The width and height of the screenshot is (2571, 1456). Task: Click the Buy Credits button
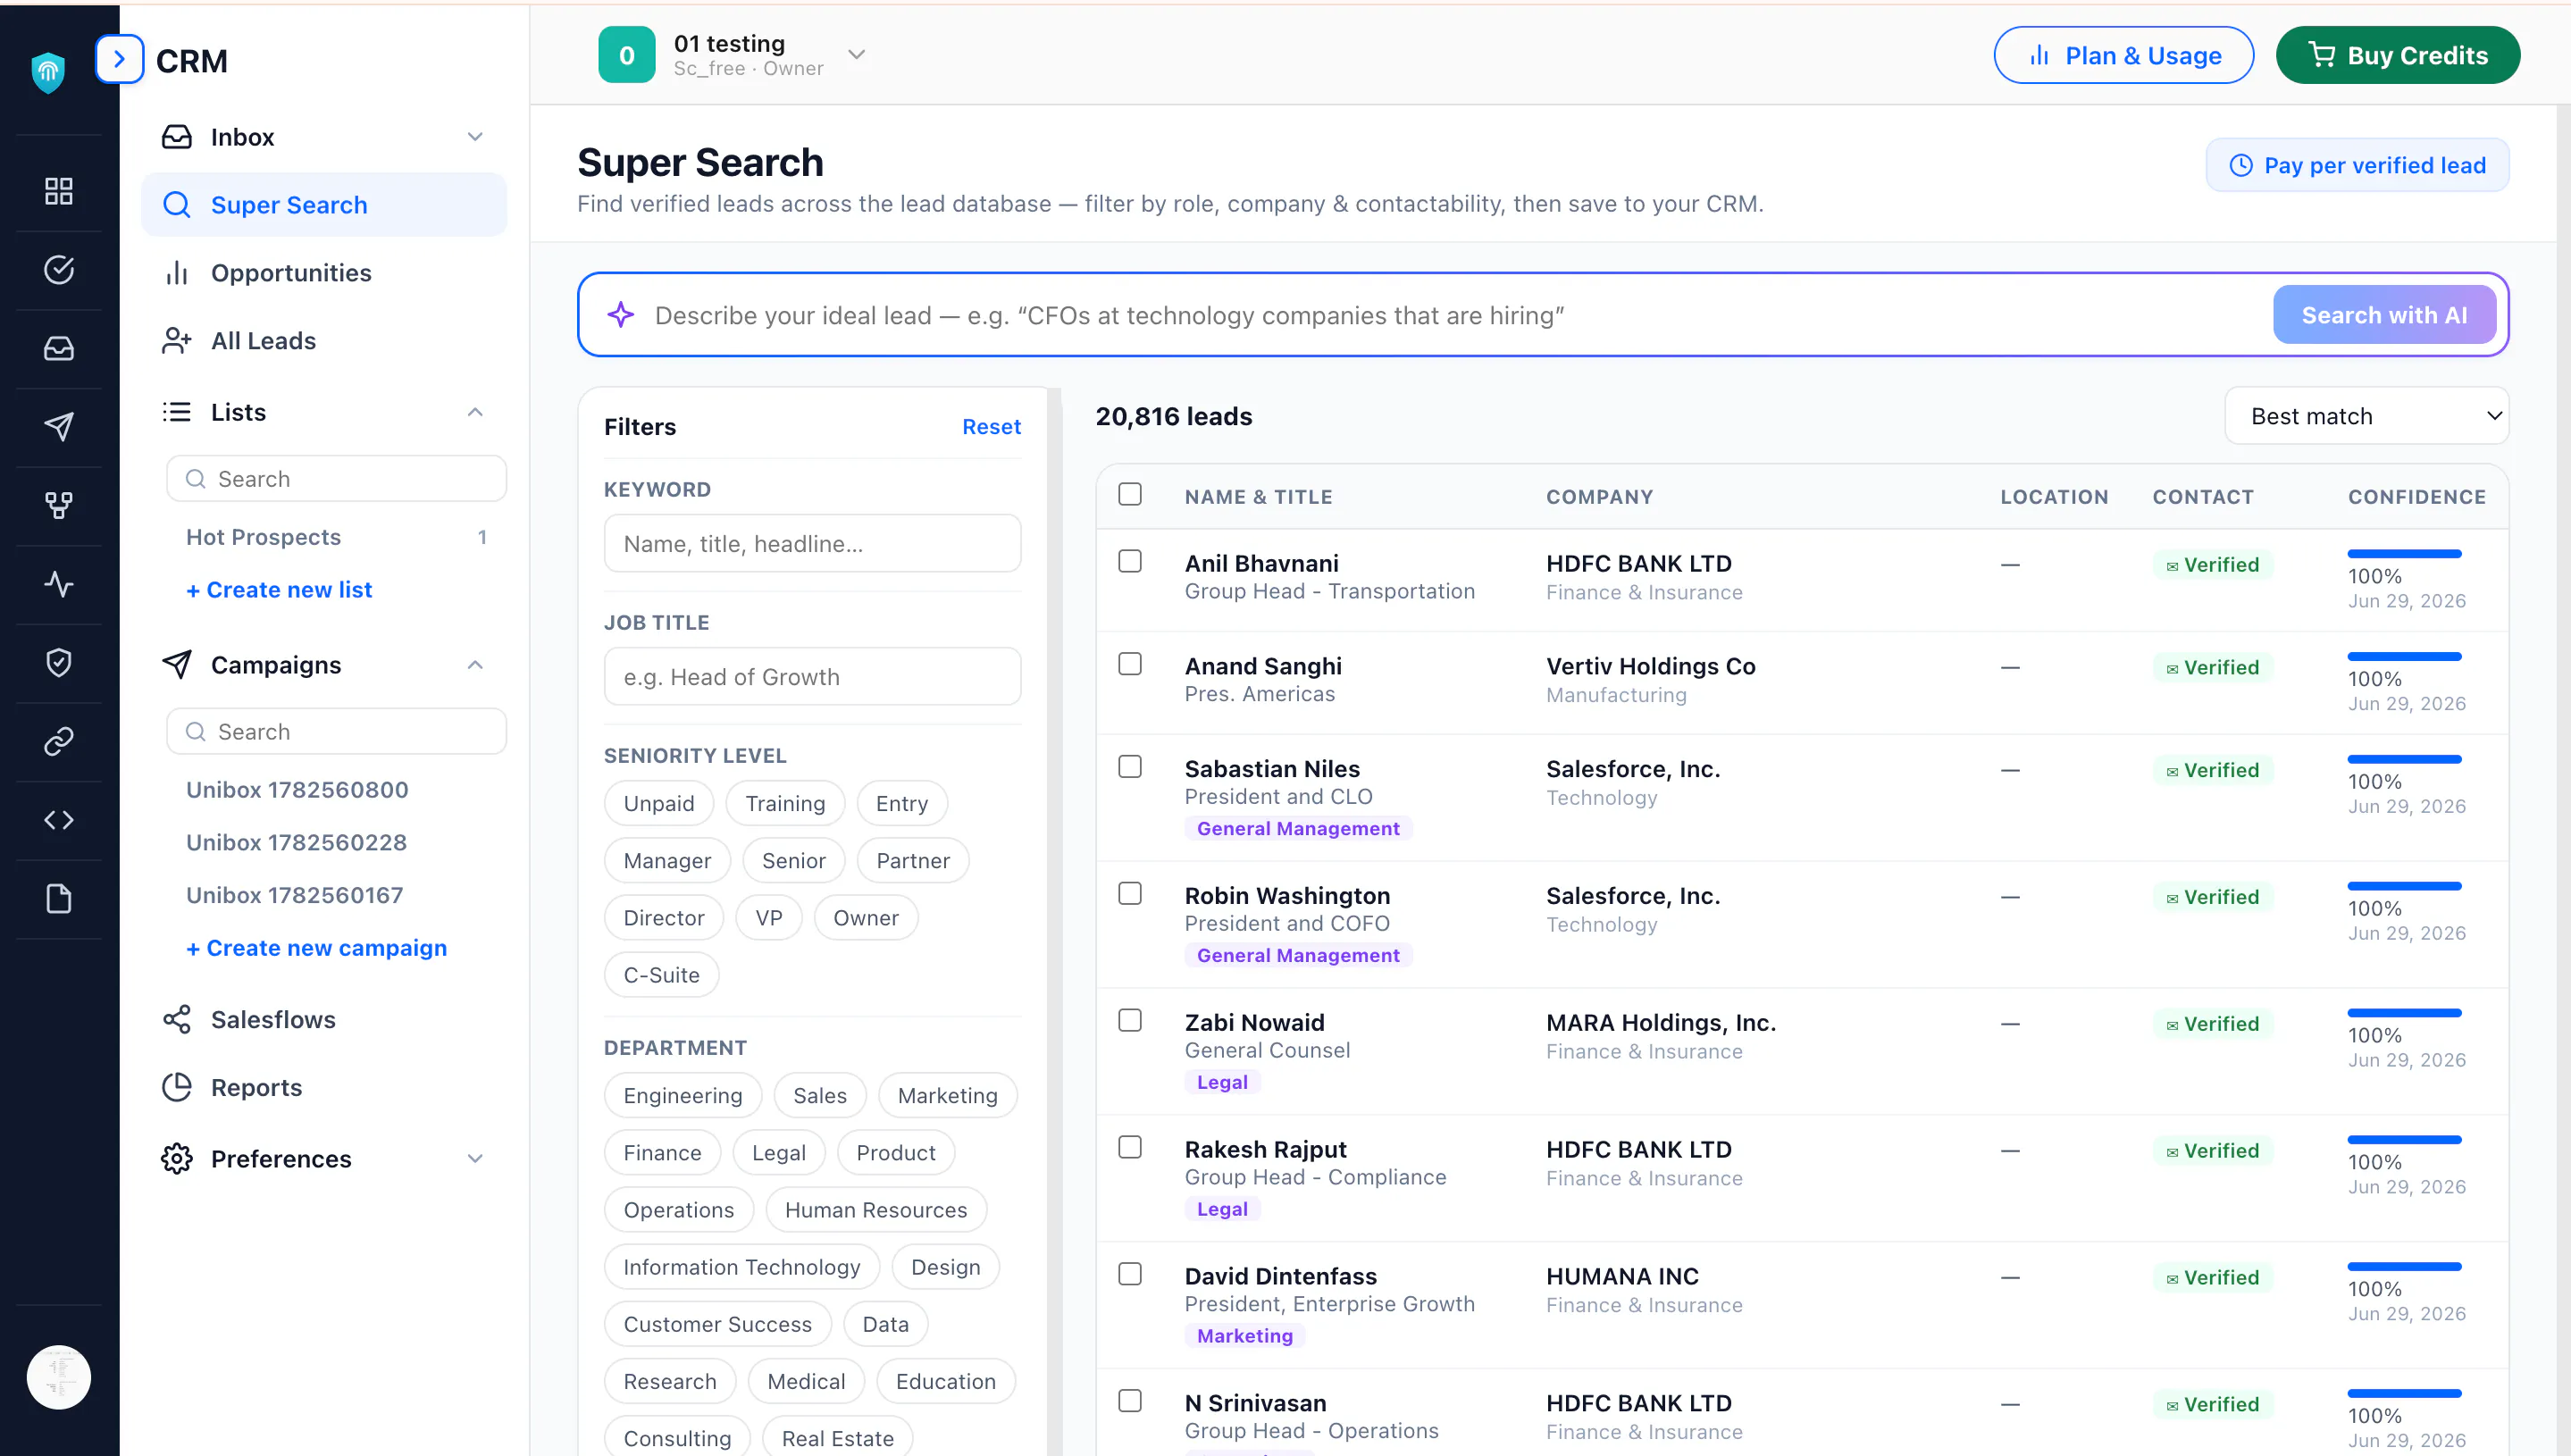pyautogui.click(x=2397, y=55)
